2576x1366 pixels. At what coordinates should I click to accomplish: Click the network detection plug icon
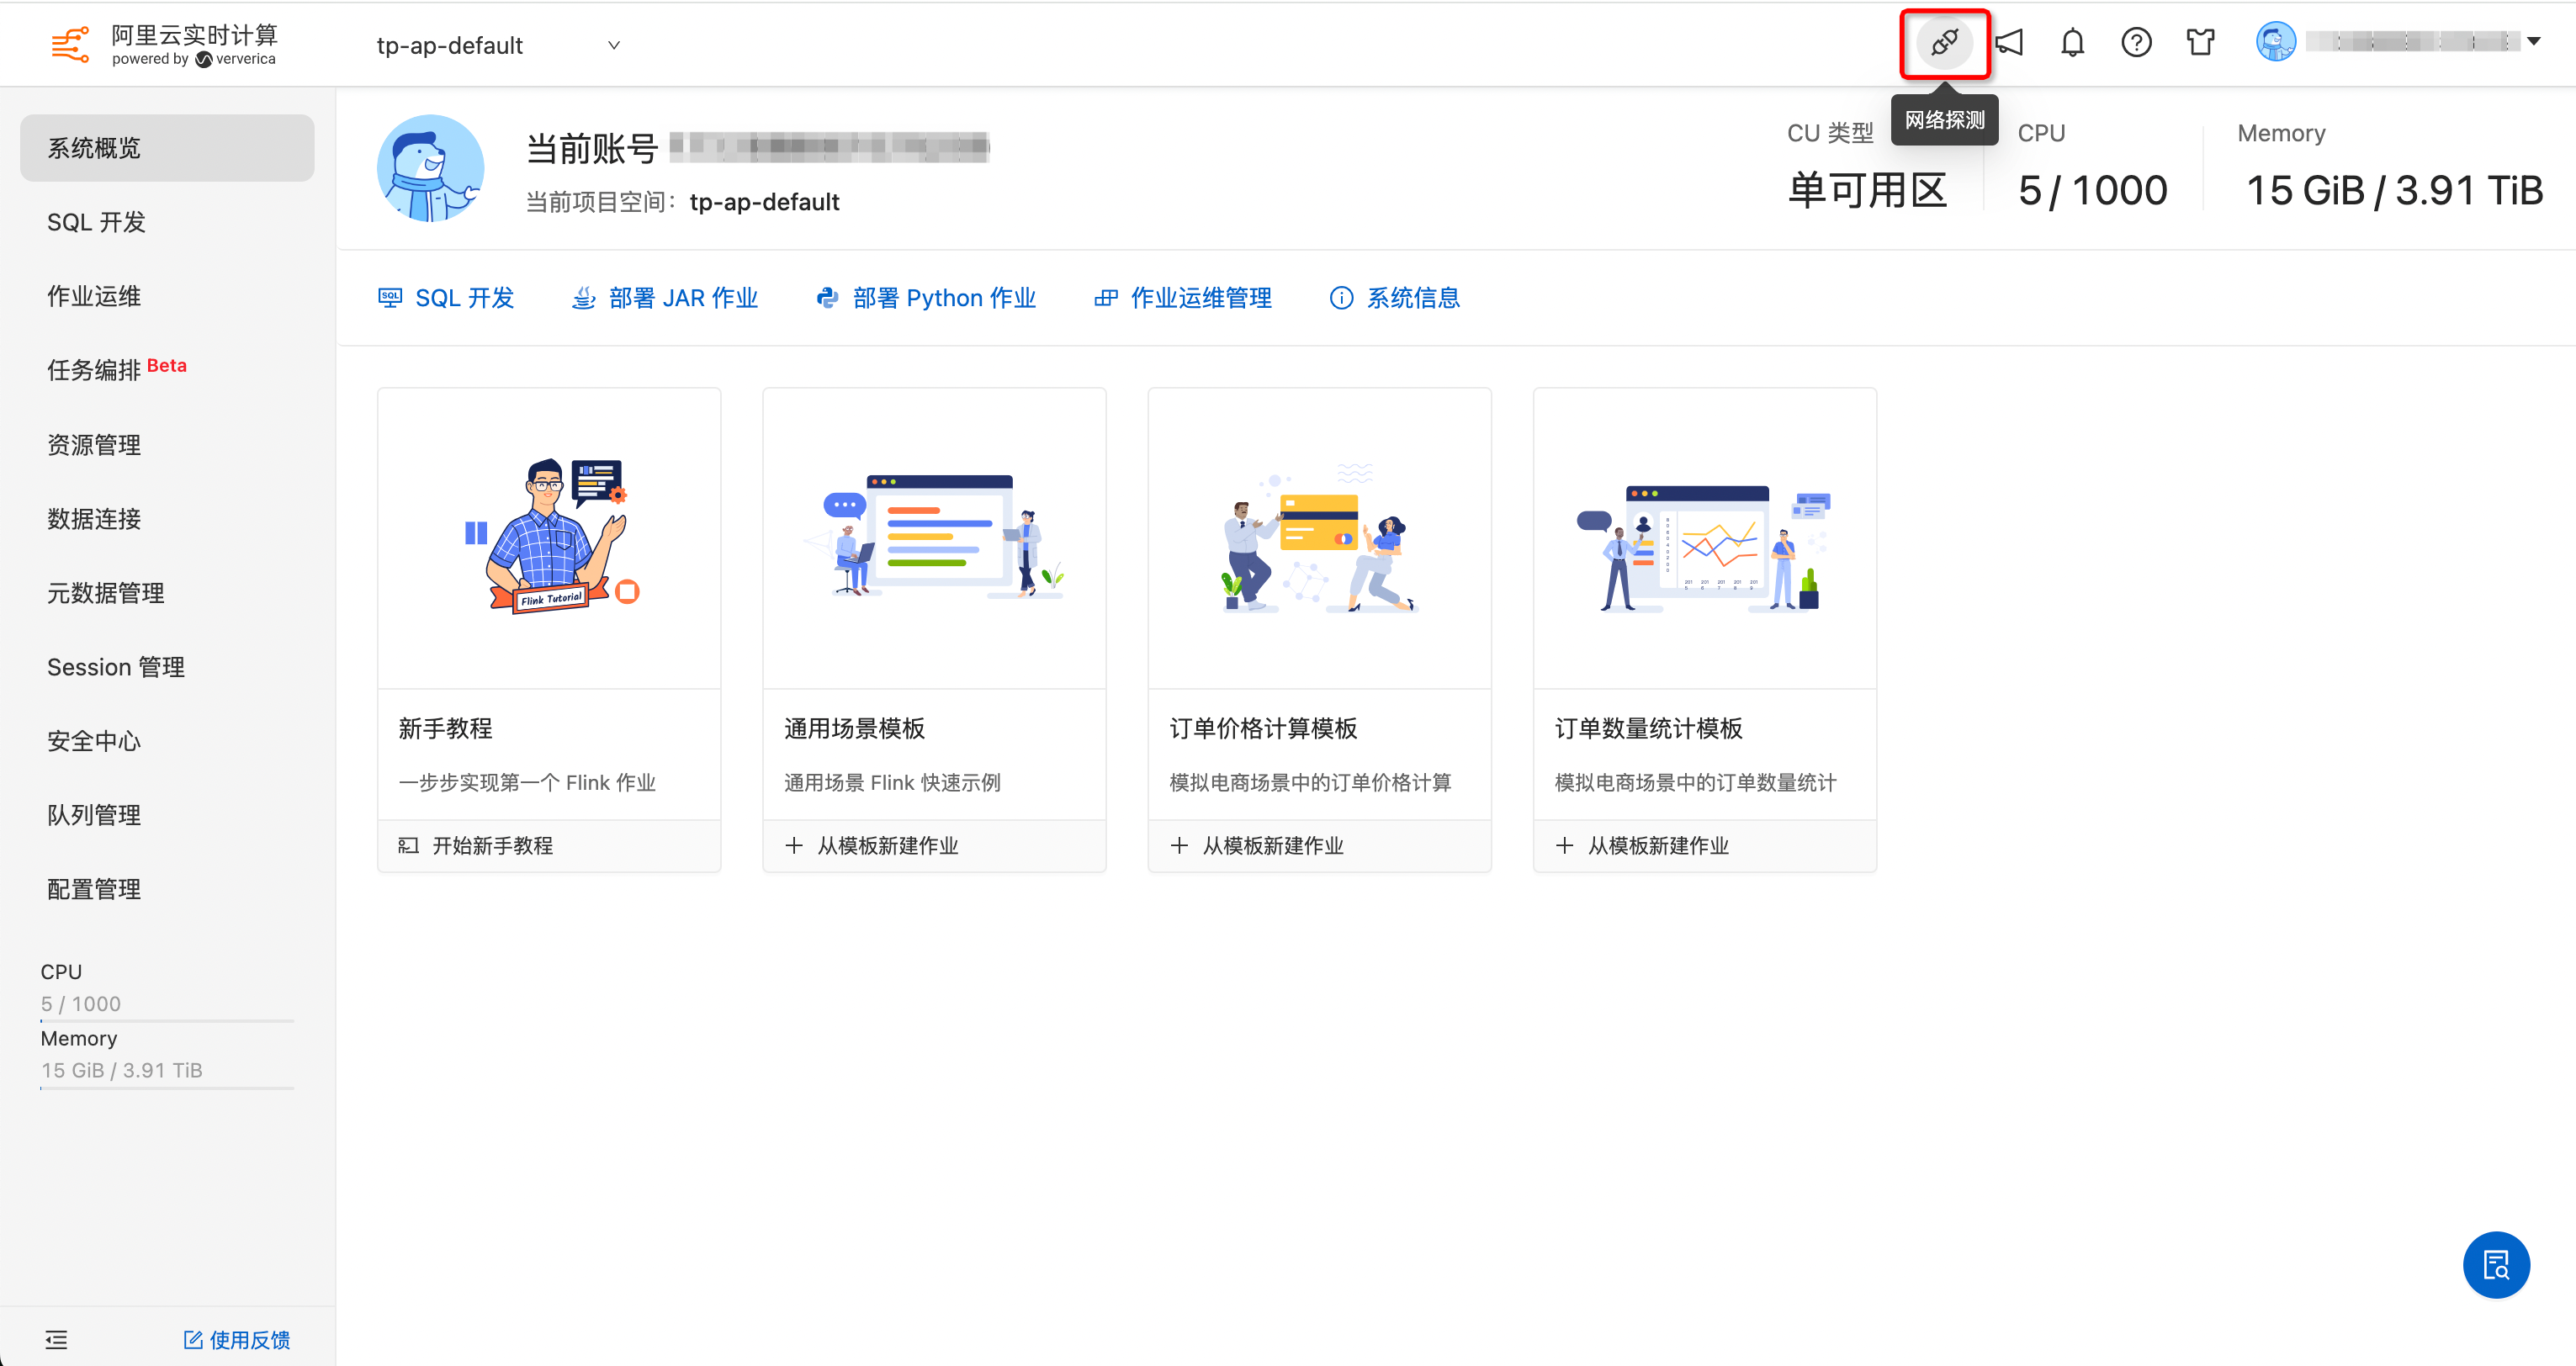coord(1944,43)
